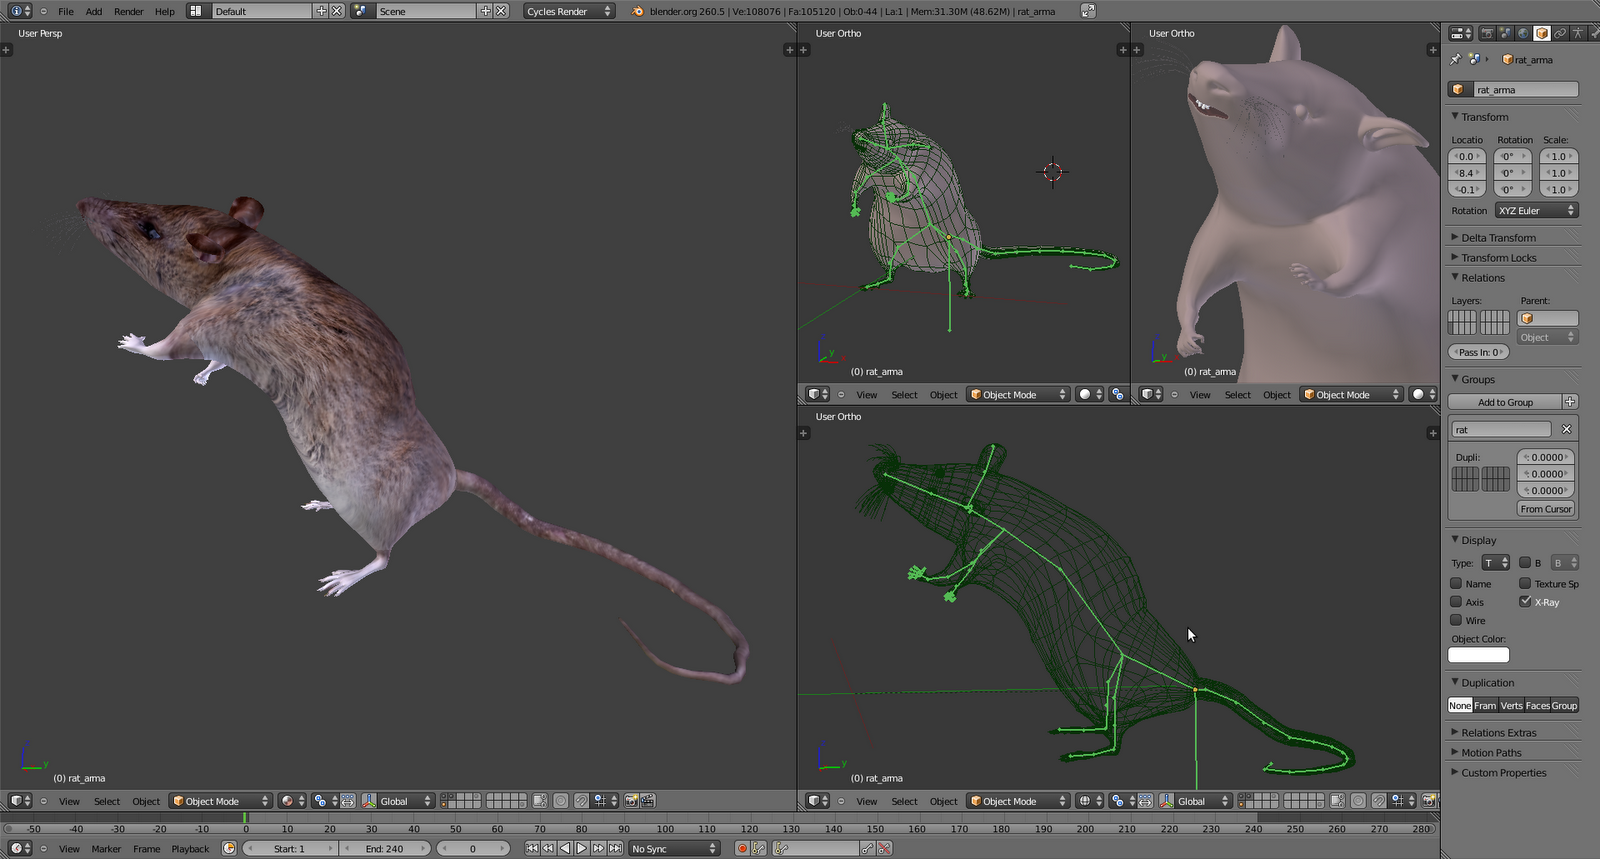
Task: Switch to World properties tab icon
Action: [1523, 33]
